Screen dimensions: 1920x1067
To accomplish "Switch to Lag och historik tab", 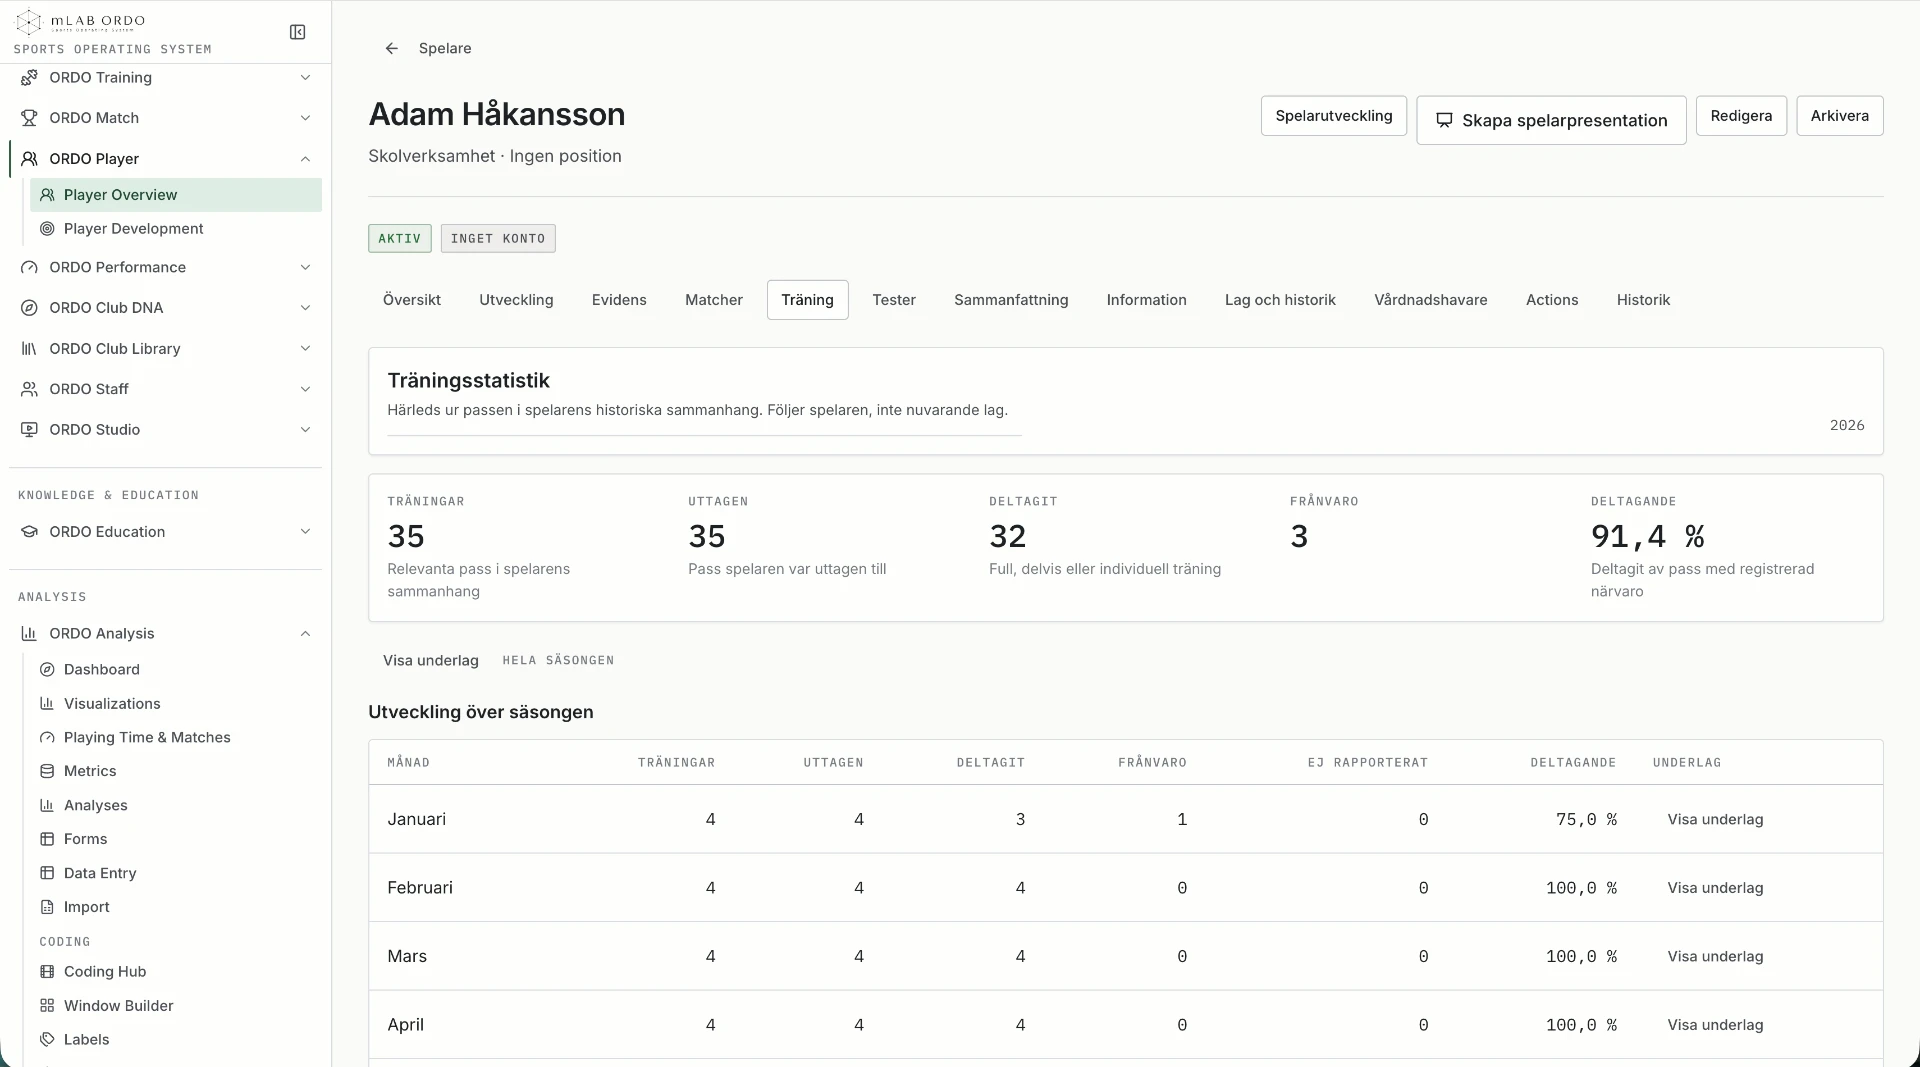I will [x=1280, y=300].
